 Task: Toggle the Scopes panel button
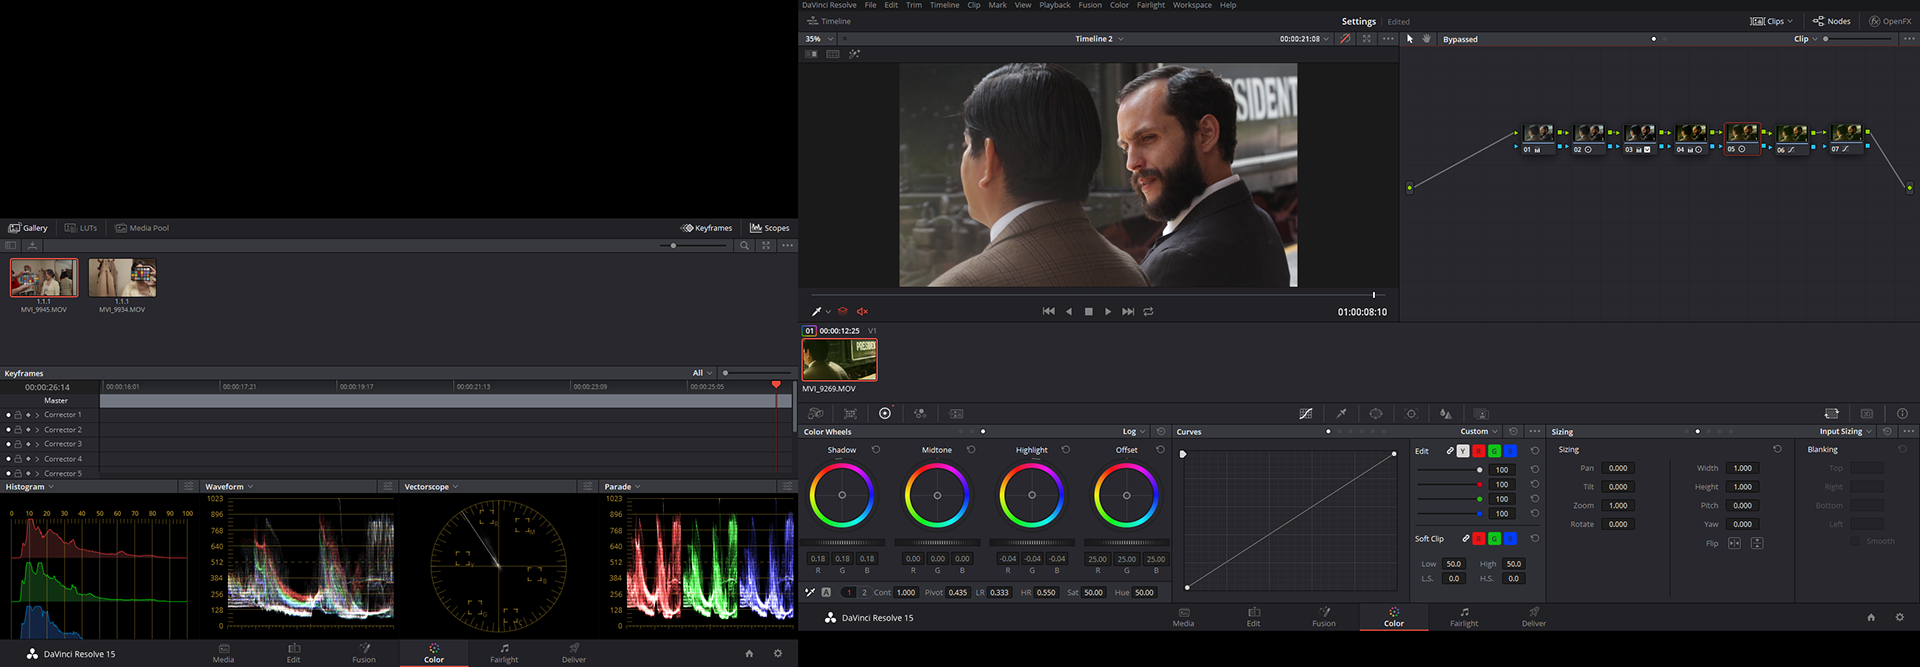(770, 228)
